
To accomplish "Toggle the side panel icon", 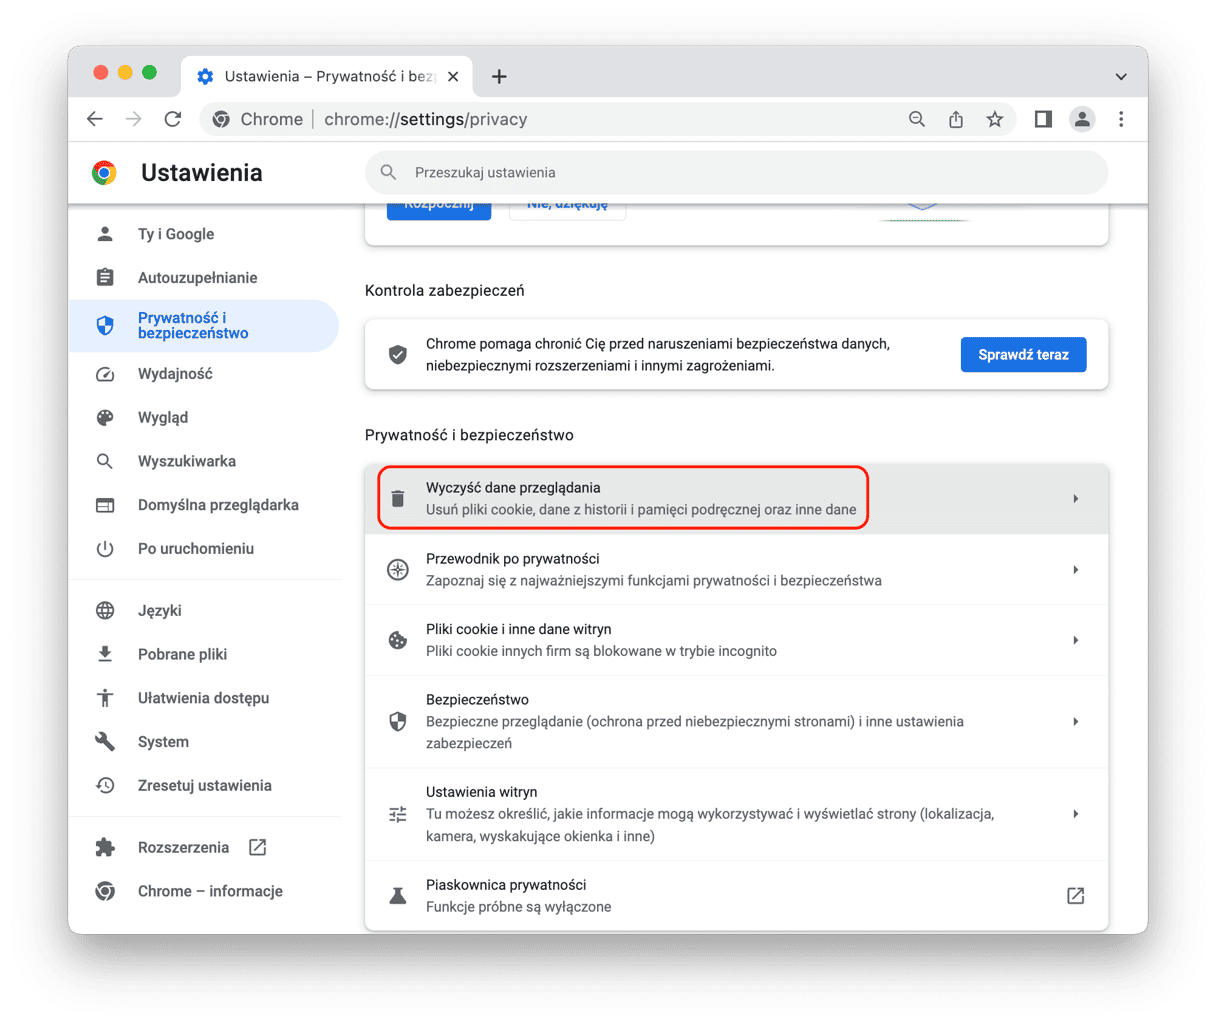I will pos(1043,119).
